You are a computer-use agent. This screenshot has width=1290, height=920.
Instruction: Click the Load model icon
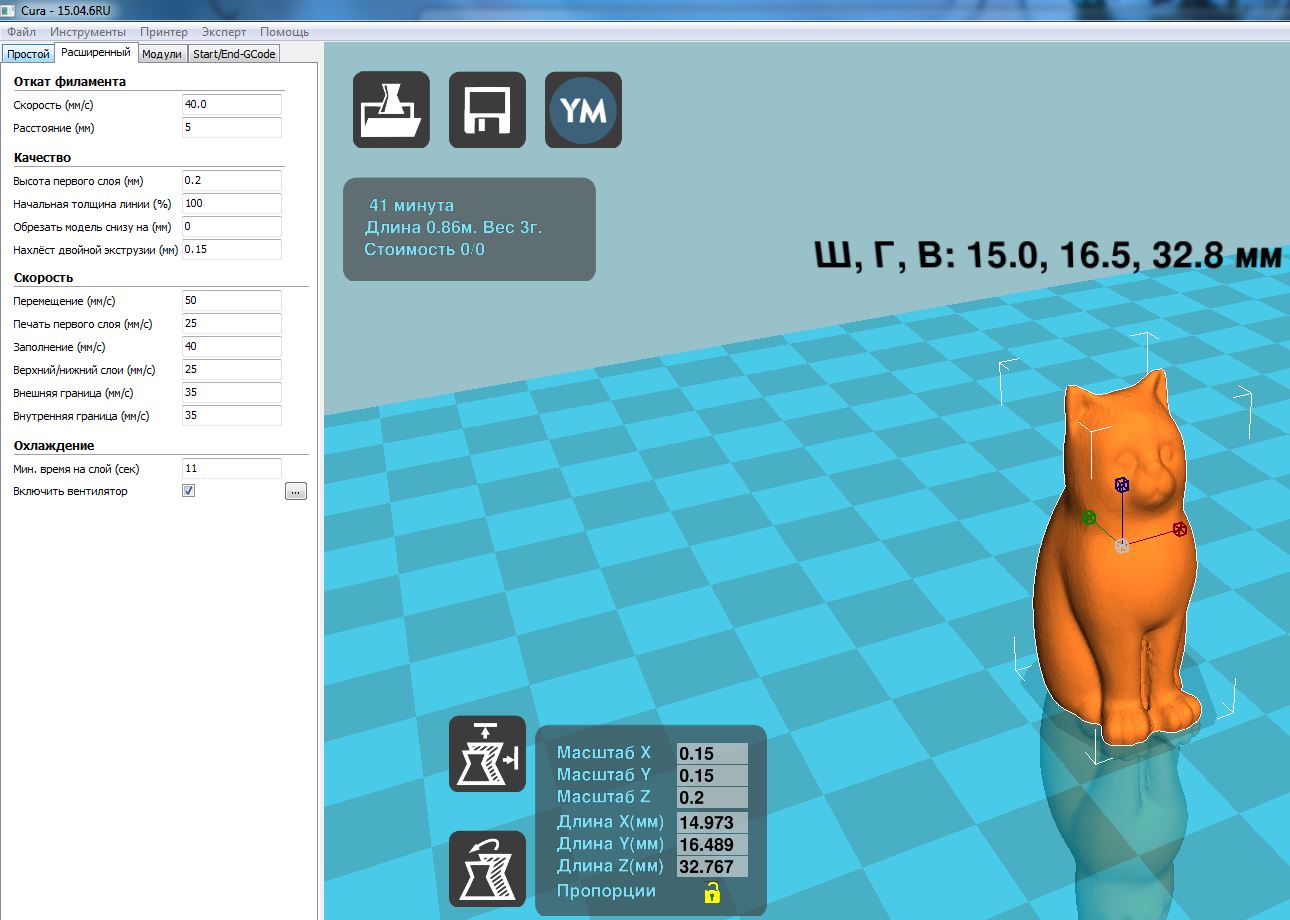[391, 110]
